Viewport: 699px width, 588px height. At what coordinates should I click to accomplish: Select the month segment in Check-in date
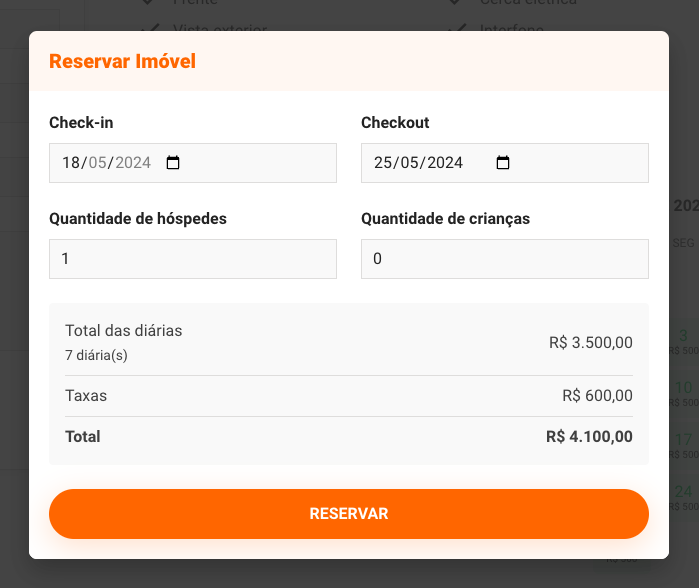97,163
